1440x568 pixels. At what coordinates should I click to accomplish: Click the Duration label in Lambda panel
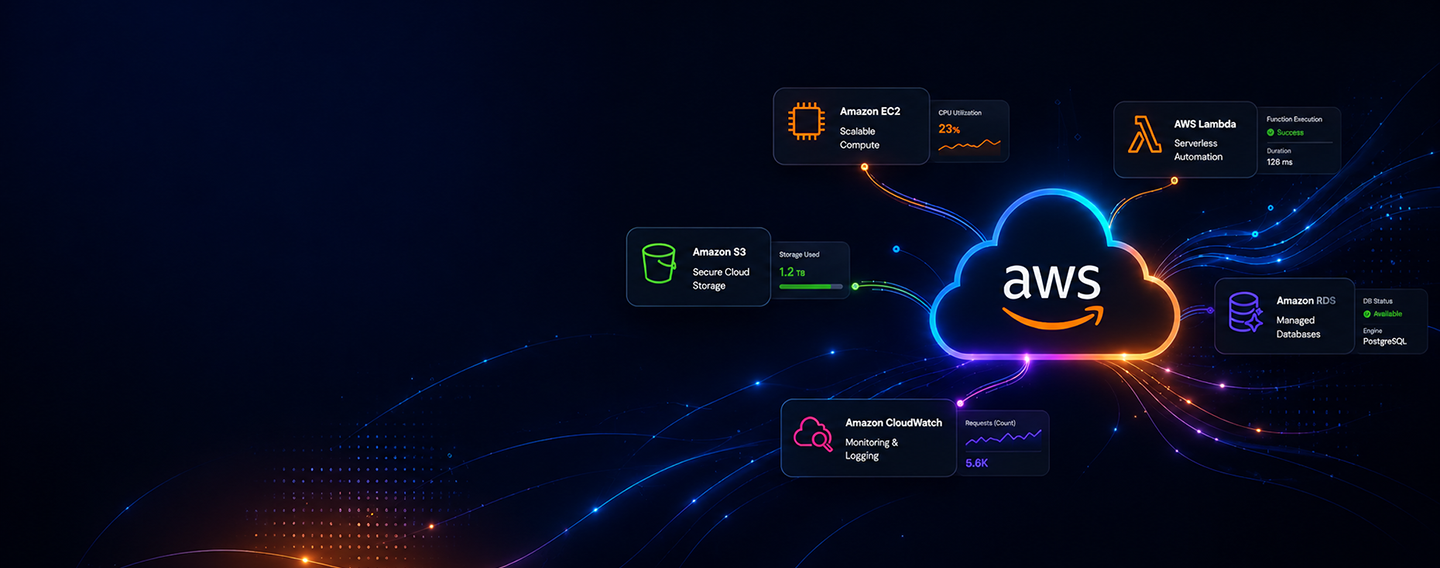(1279, 150)
